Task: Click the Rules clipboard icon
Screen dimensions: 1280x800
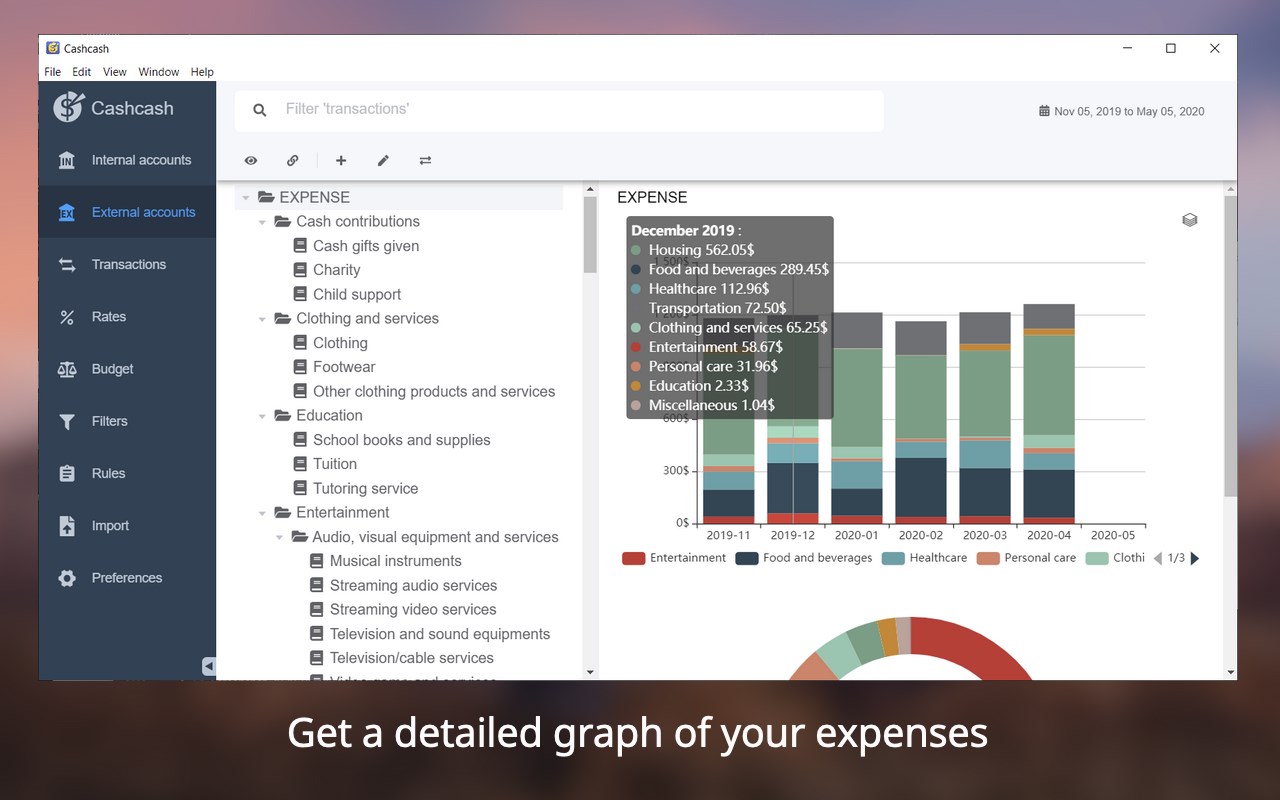Action: click(x=67, y=473)
